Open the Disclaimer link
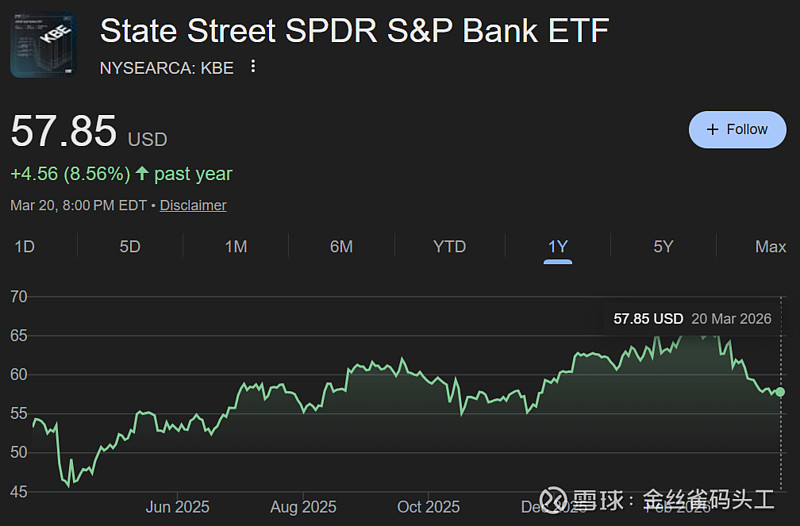This screenshot has height=526, width=800. [x=193, y=205]
